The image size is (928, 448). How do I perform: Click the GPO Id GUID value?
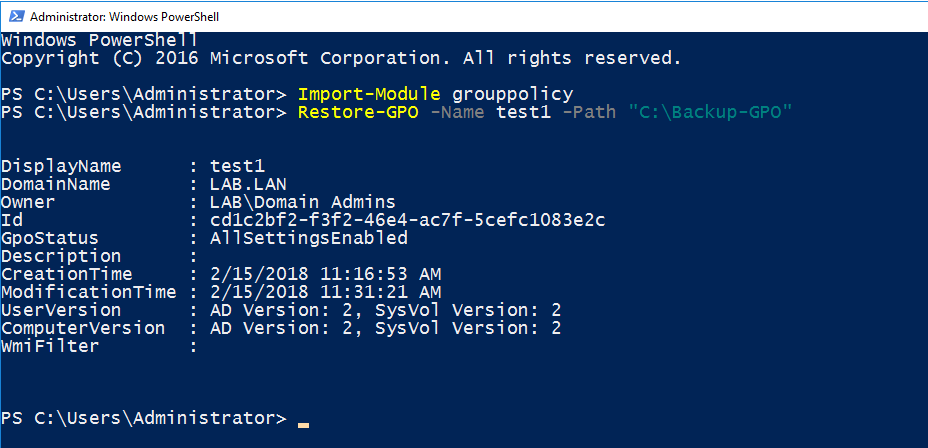tap(408, 220)
